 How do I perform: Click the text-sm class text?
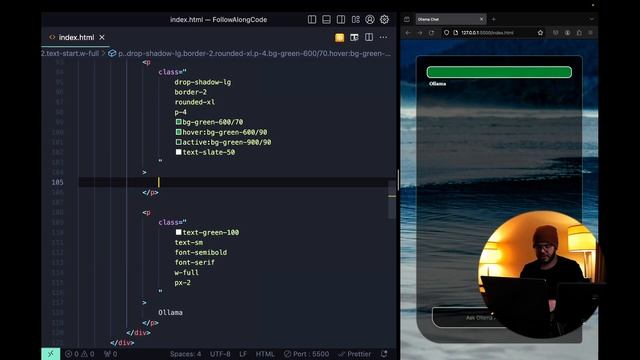coord(189,242)
